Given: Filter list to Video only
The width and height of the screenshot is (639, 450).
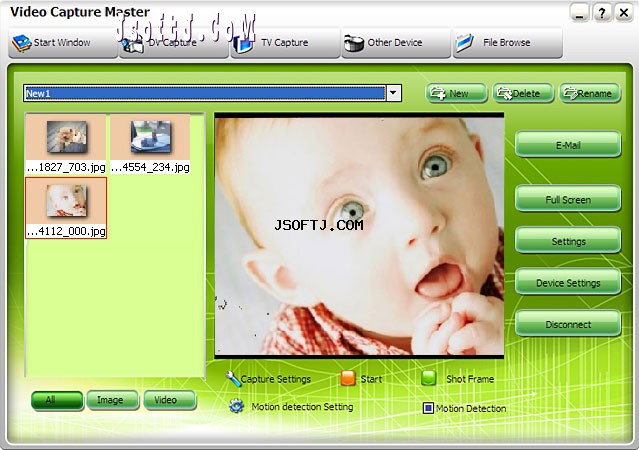Looking at the screenshot, I should [x=170, y=400].
